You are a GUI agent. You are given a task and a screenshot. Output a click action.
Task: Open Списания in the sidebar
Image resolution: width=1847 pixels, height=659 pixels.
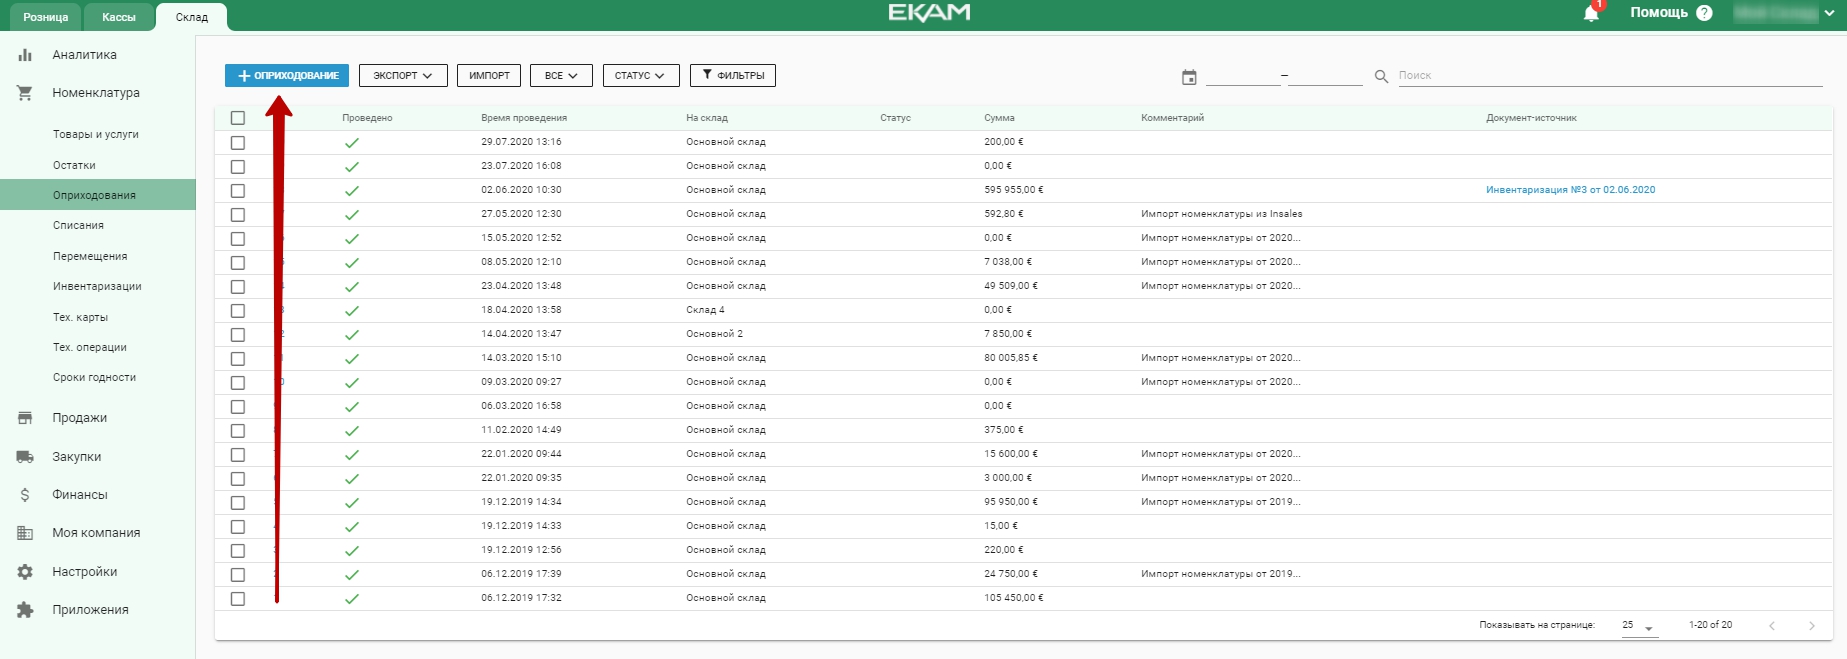click(x=78, y=226)
